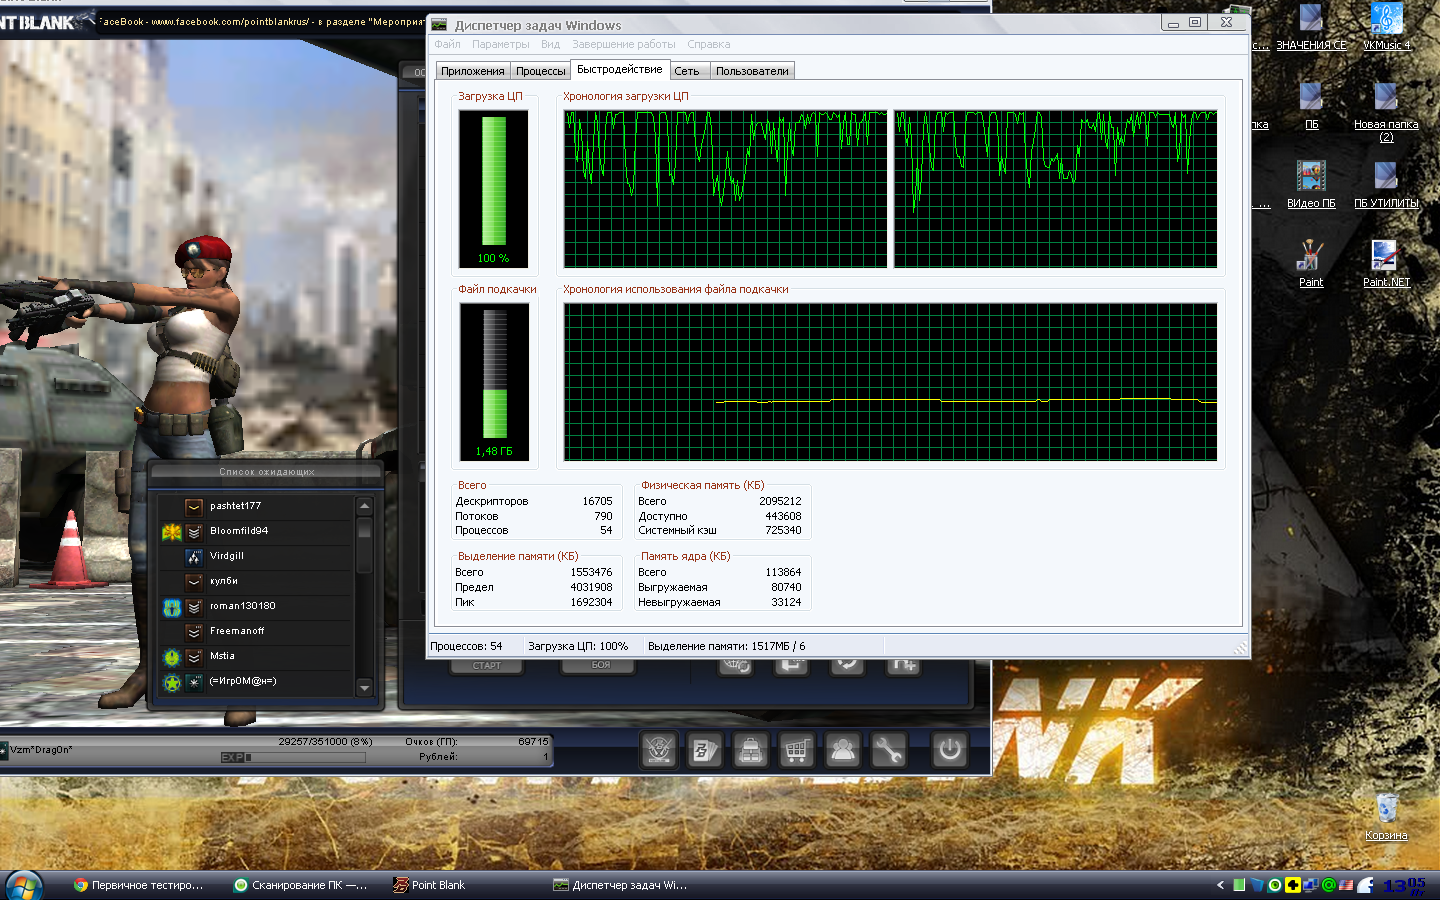The image size is (1440, 900).
Task: Open the Paint.NET desktop shortcut
Action: (1386, 264)
